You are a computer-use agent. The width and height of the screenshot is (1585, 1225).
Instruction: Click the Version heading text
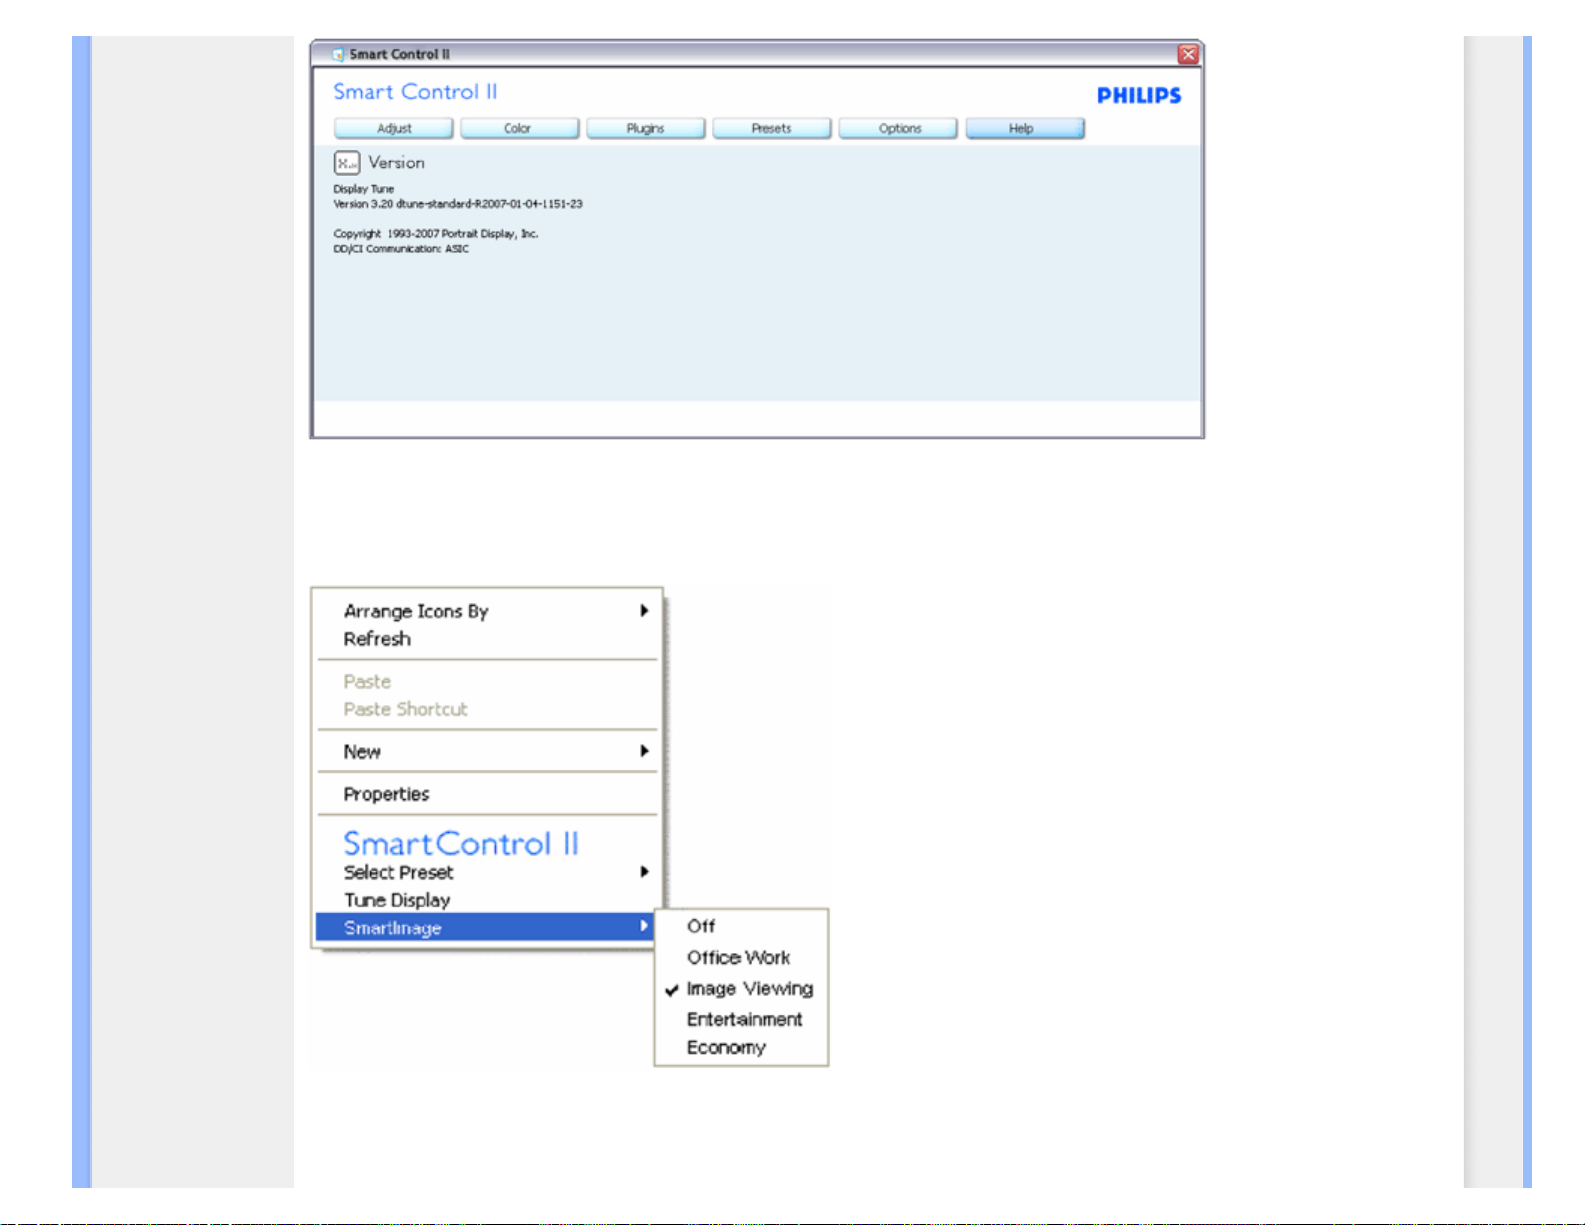pyautogui.click(x=396, y=162)
